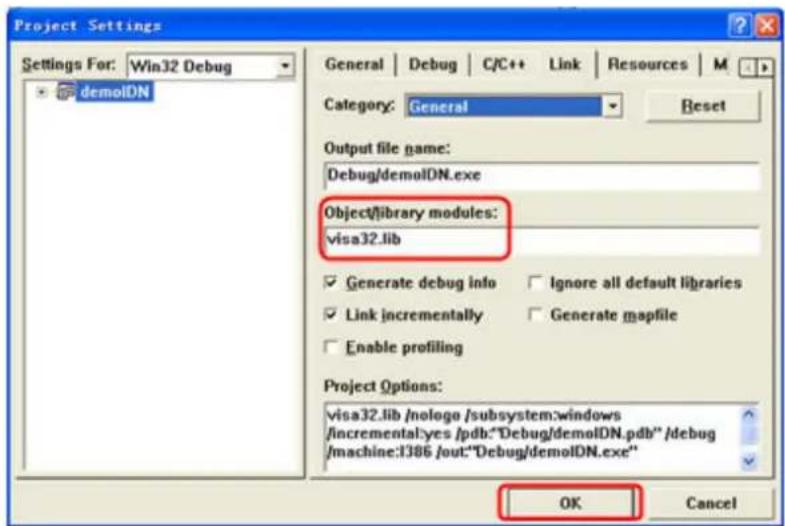This screenshot has width=785, height=526.
Task: Click the Object/library modules field
Action: tap(541, 240)
